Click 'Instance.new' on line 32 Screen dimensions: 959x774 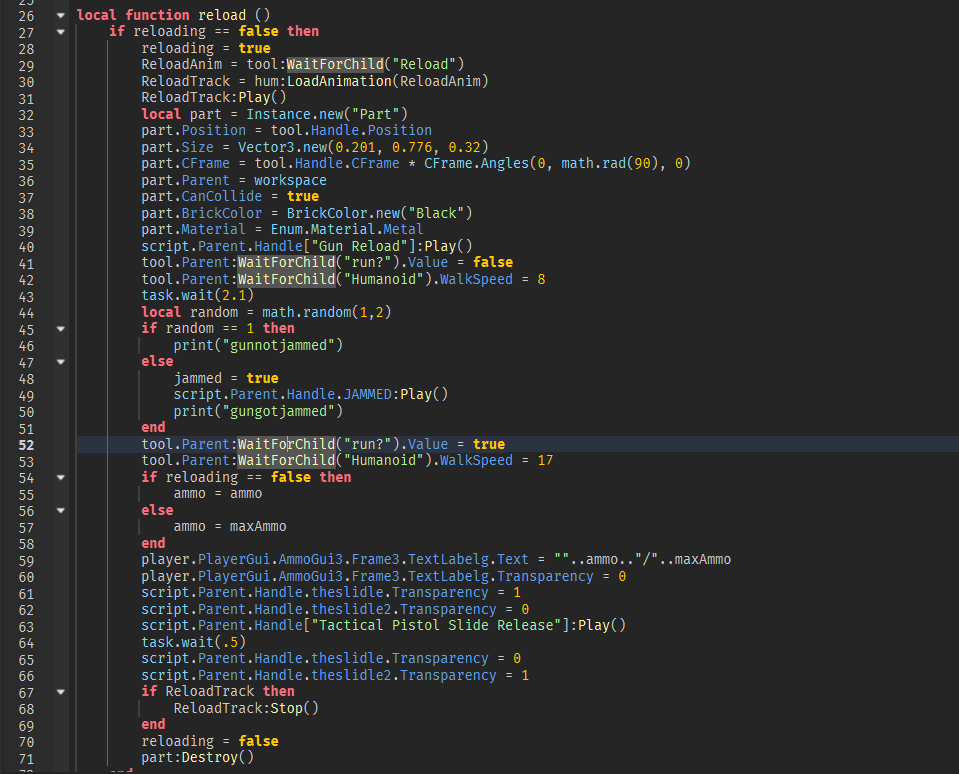pos(295,114)
